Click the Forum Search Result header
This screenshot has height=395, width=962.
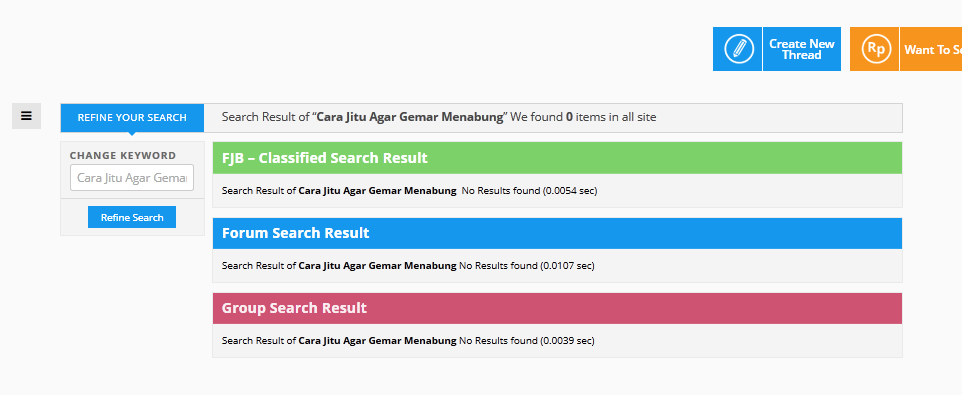(x=557, y=233)
